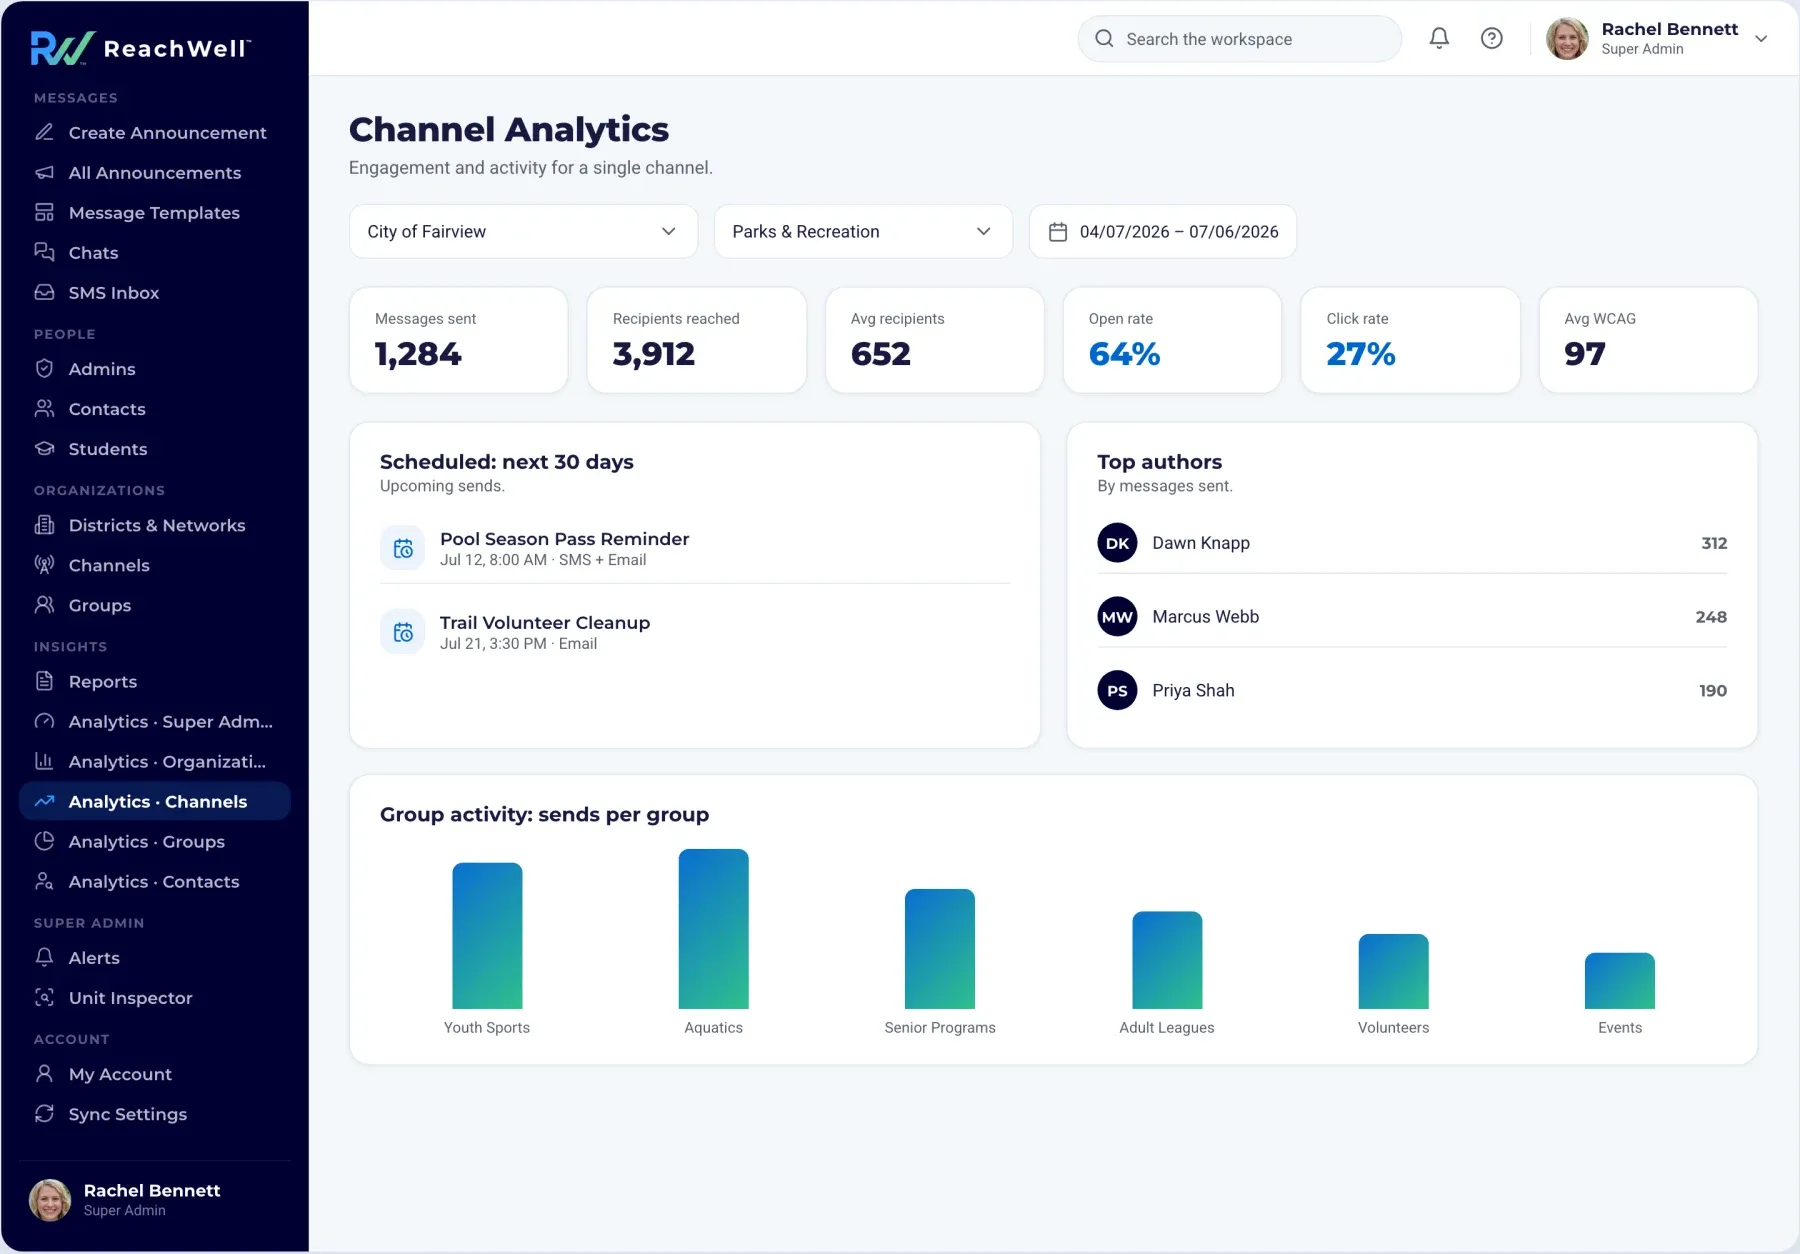Click the Admins shield icon
Image resolution: width=1800 pixels, height=1254 pixels.
pos(44,368)
